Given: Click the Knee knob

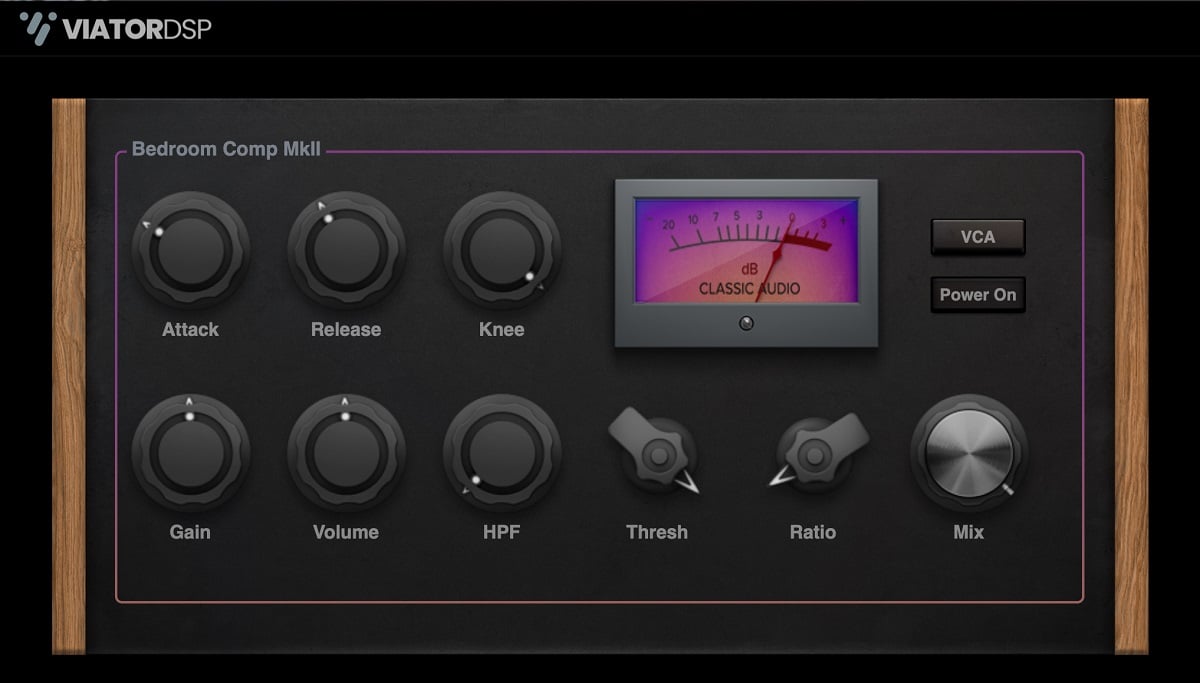Looking at the screenshot, I should click(x=502, y=250).
